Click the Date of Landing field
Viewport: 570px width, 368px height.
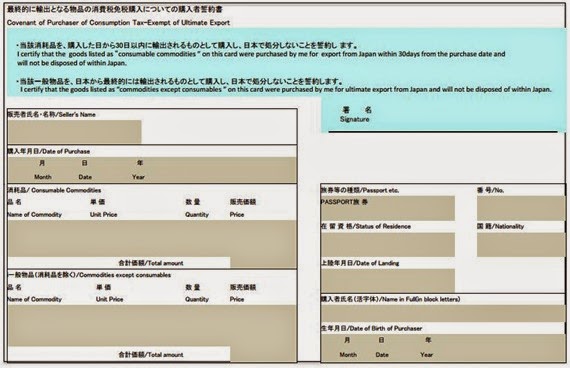tap(388, 280)
